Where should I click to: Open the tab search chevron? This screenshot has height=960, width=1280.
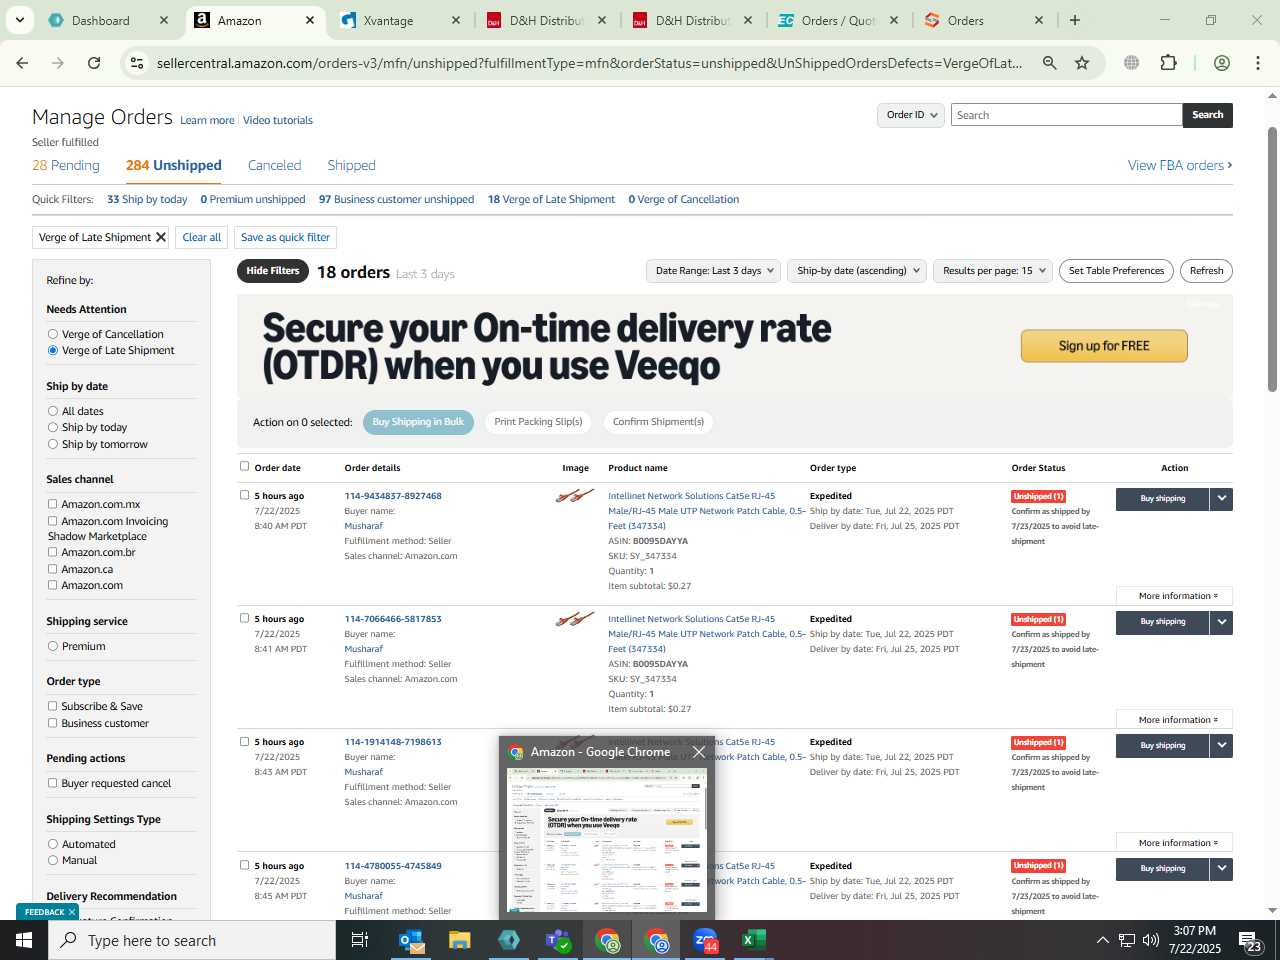point(19,20)
